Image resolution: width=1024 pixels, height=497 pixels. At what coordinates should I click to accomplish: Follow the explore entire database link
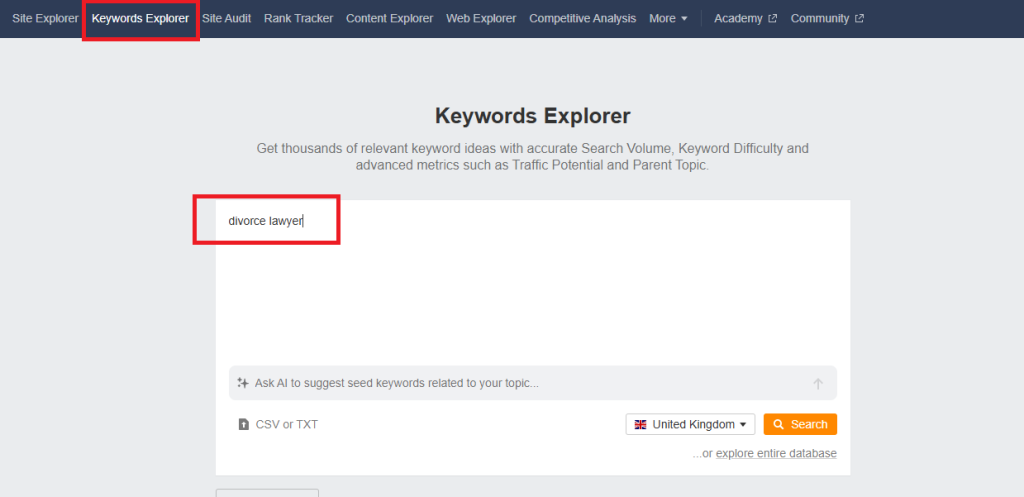[776, 453]
